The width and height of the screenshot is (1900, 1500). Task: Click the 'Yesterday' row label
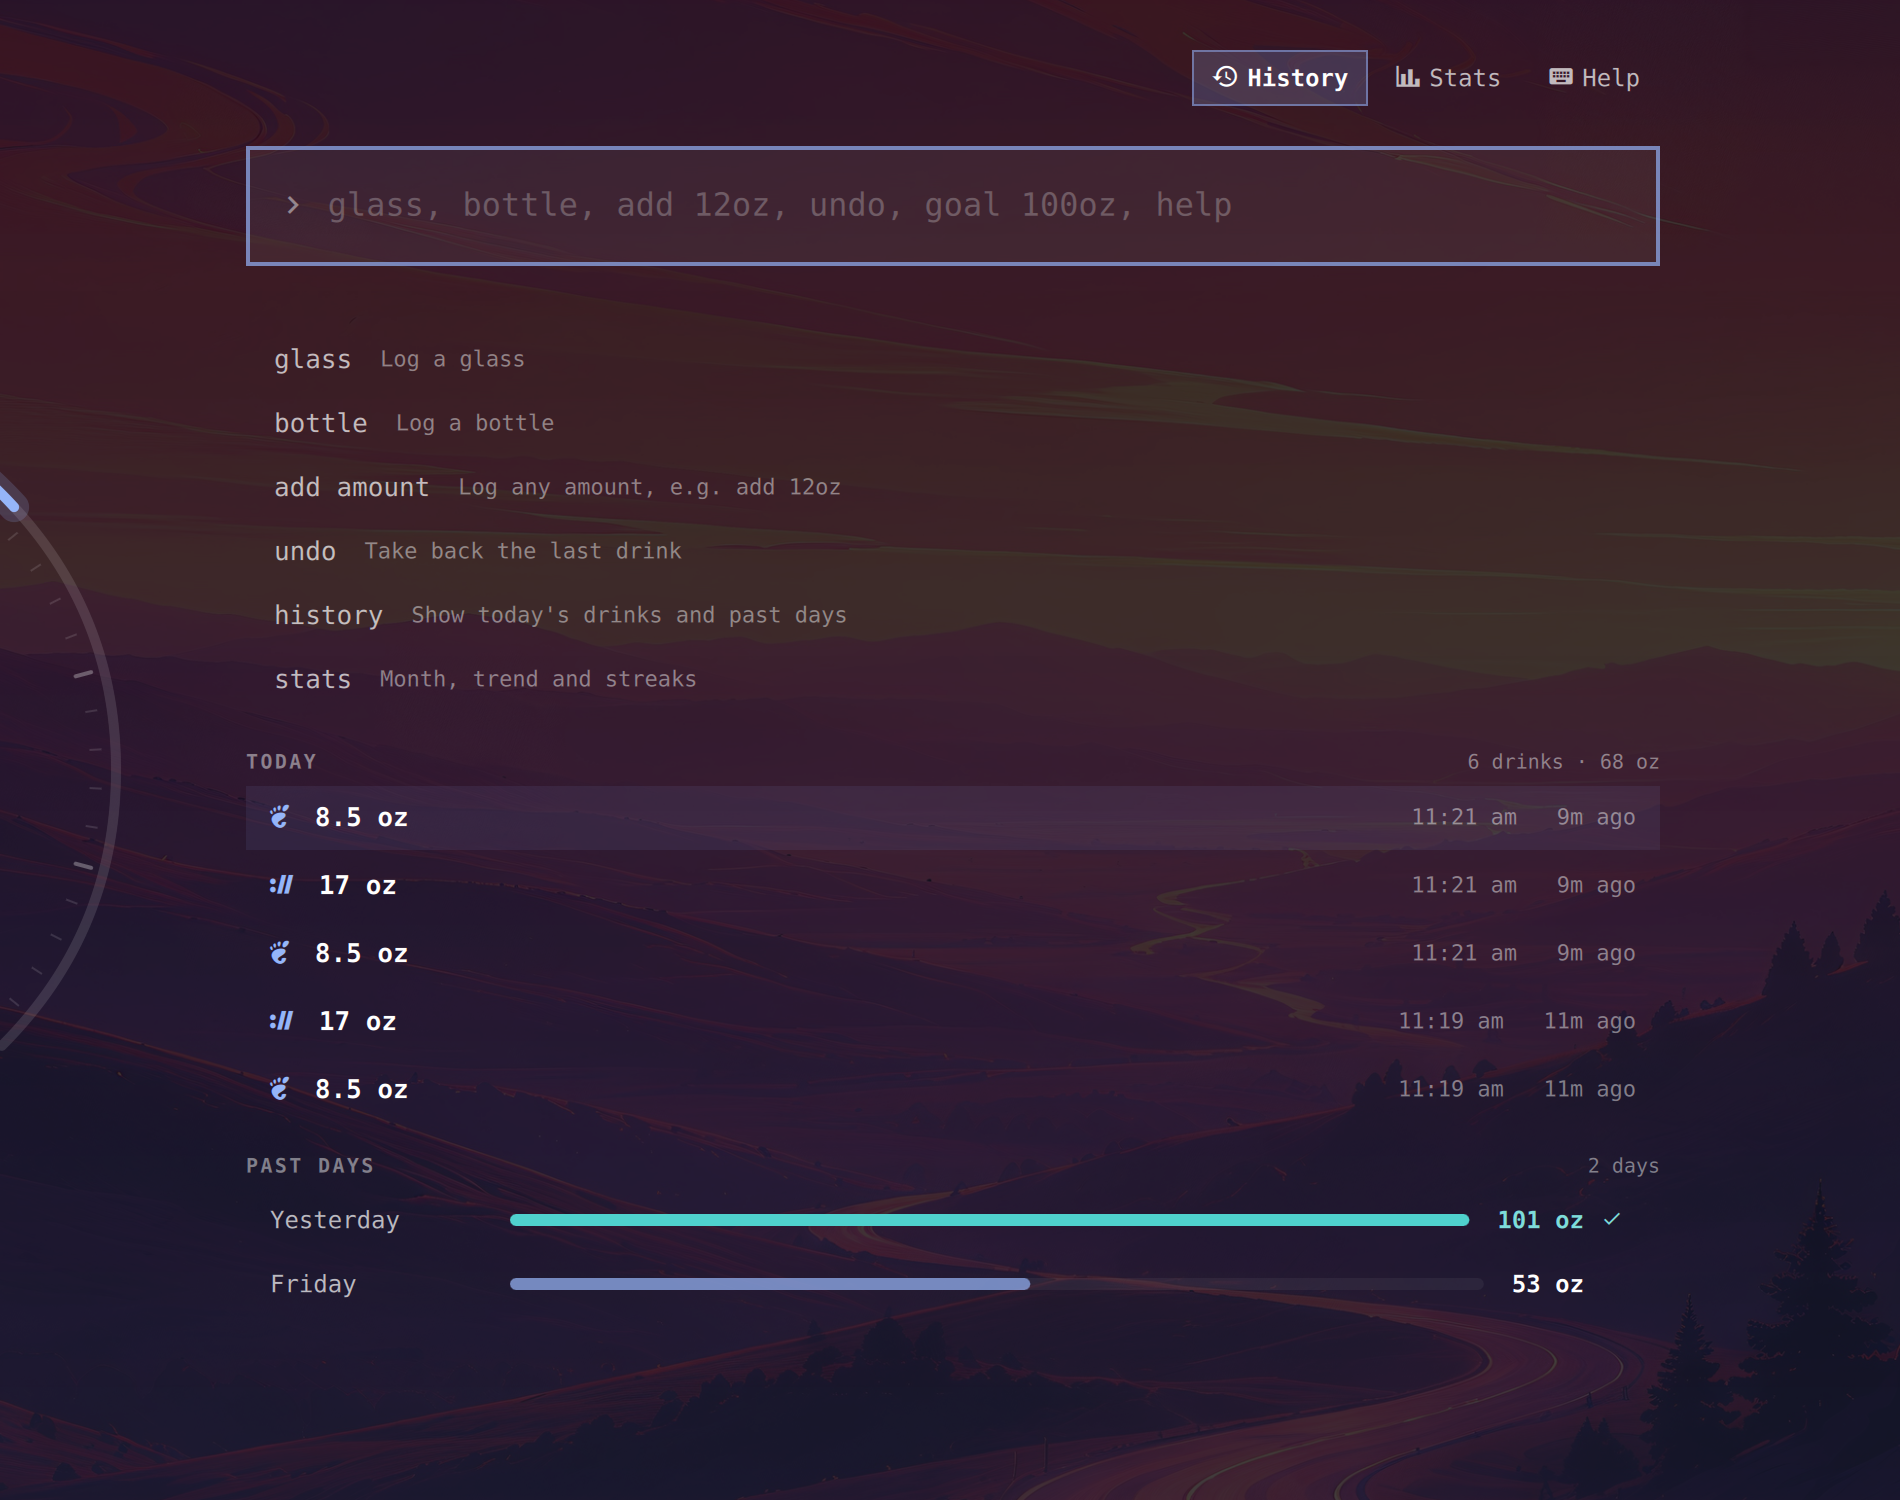(335, 1220)
